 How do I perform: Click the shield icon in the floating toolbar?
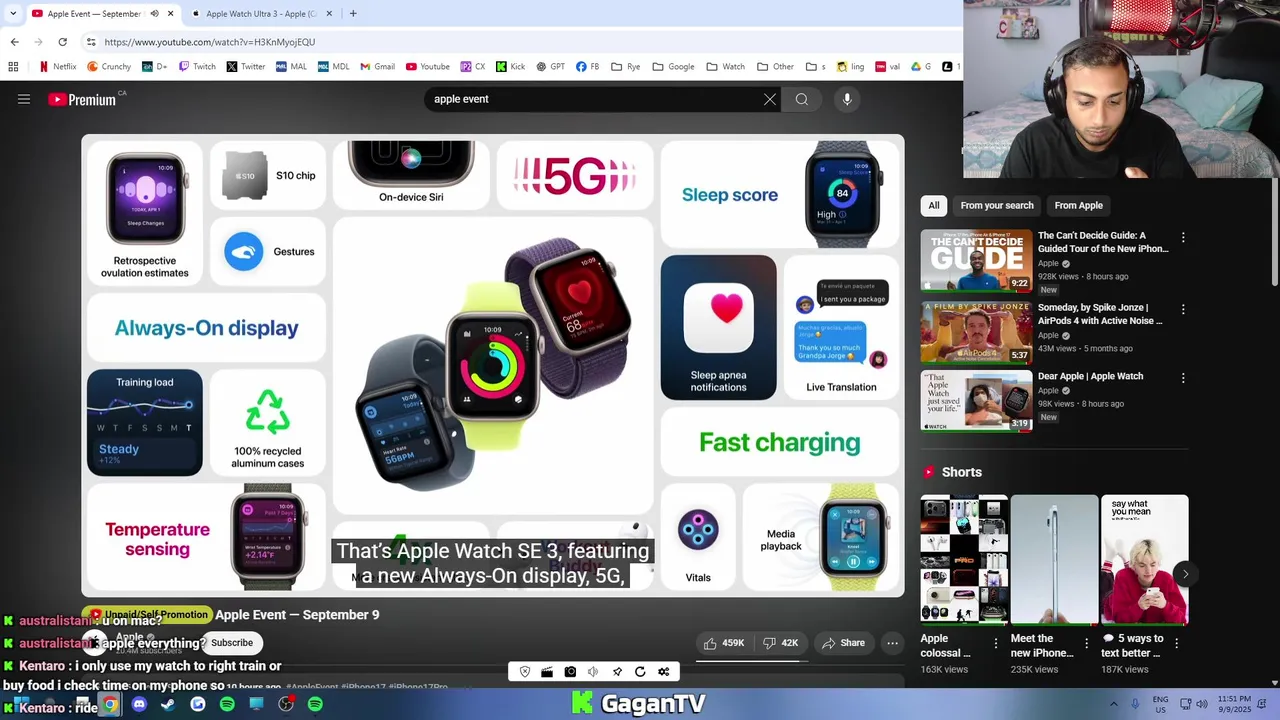pyautogui.click(x=525, y=672)
